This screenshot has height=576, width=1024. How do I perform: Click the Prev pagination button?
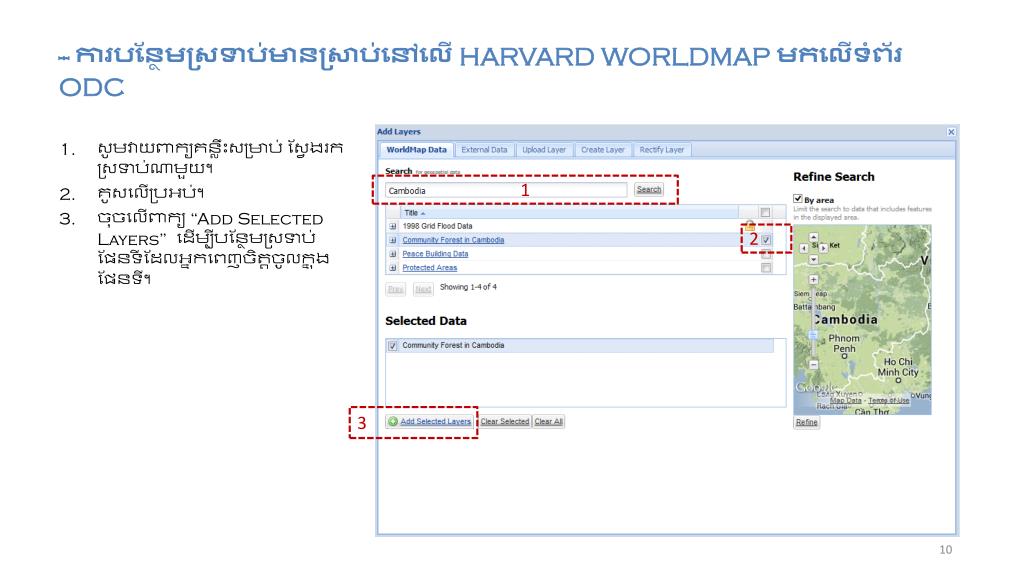coord(395,289)
